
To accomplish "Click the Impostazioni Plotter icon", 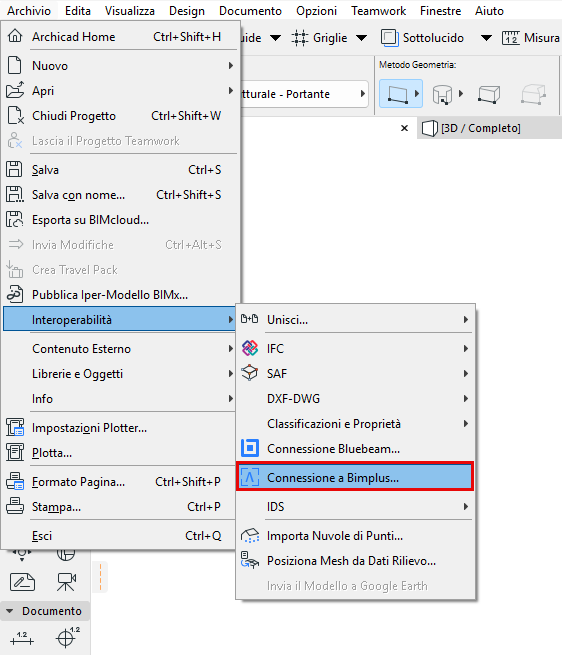I will [x=15, y=428].
